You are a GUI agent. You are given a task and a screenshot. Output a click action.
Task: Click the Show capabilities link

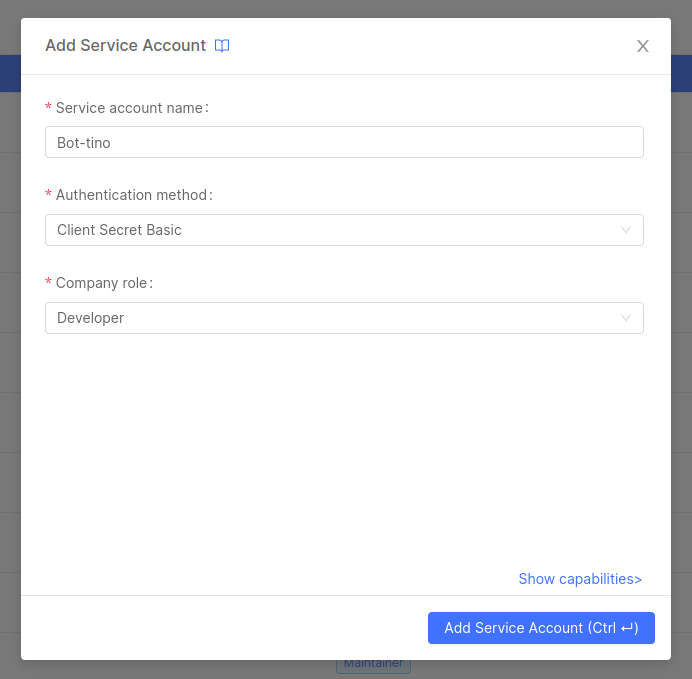[x=580, y=579]
